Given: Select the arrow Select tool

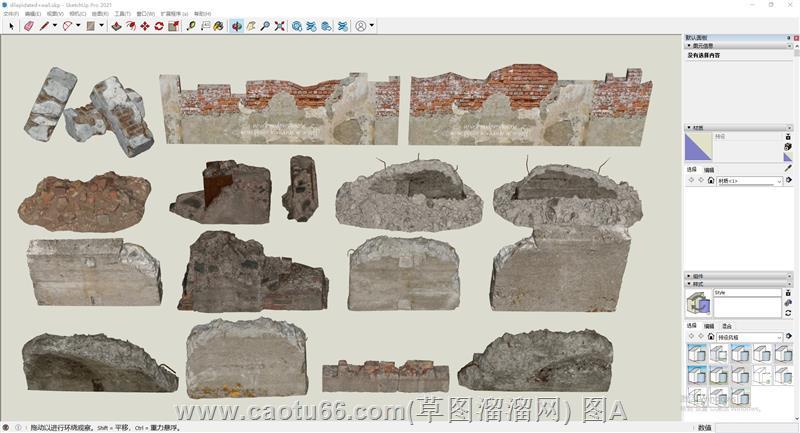Looking at the screenshot, I should (11, 26).
